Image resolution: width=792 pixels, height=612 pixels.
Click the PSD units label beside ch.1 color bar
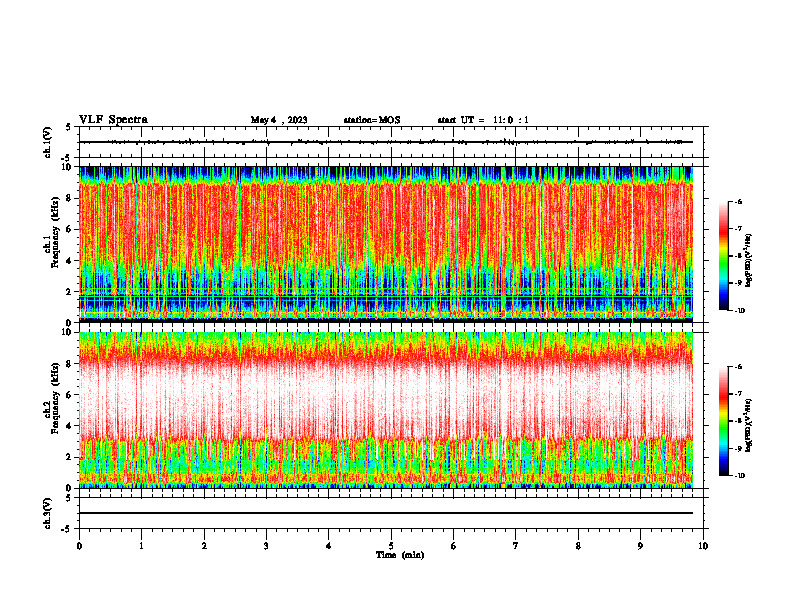click(x=749, y=261)
